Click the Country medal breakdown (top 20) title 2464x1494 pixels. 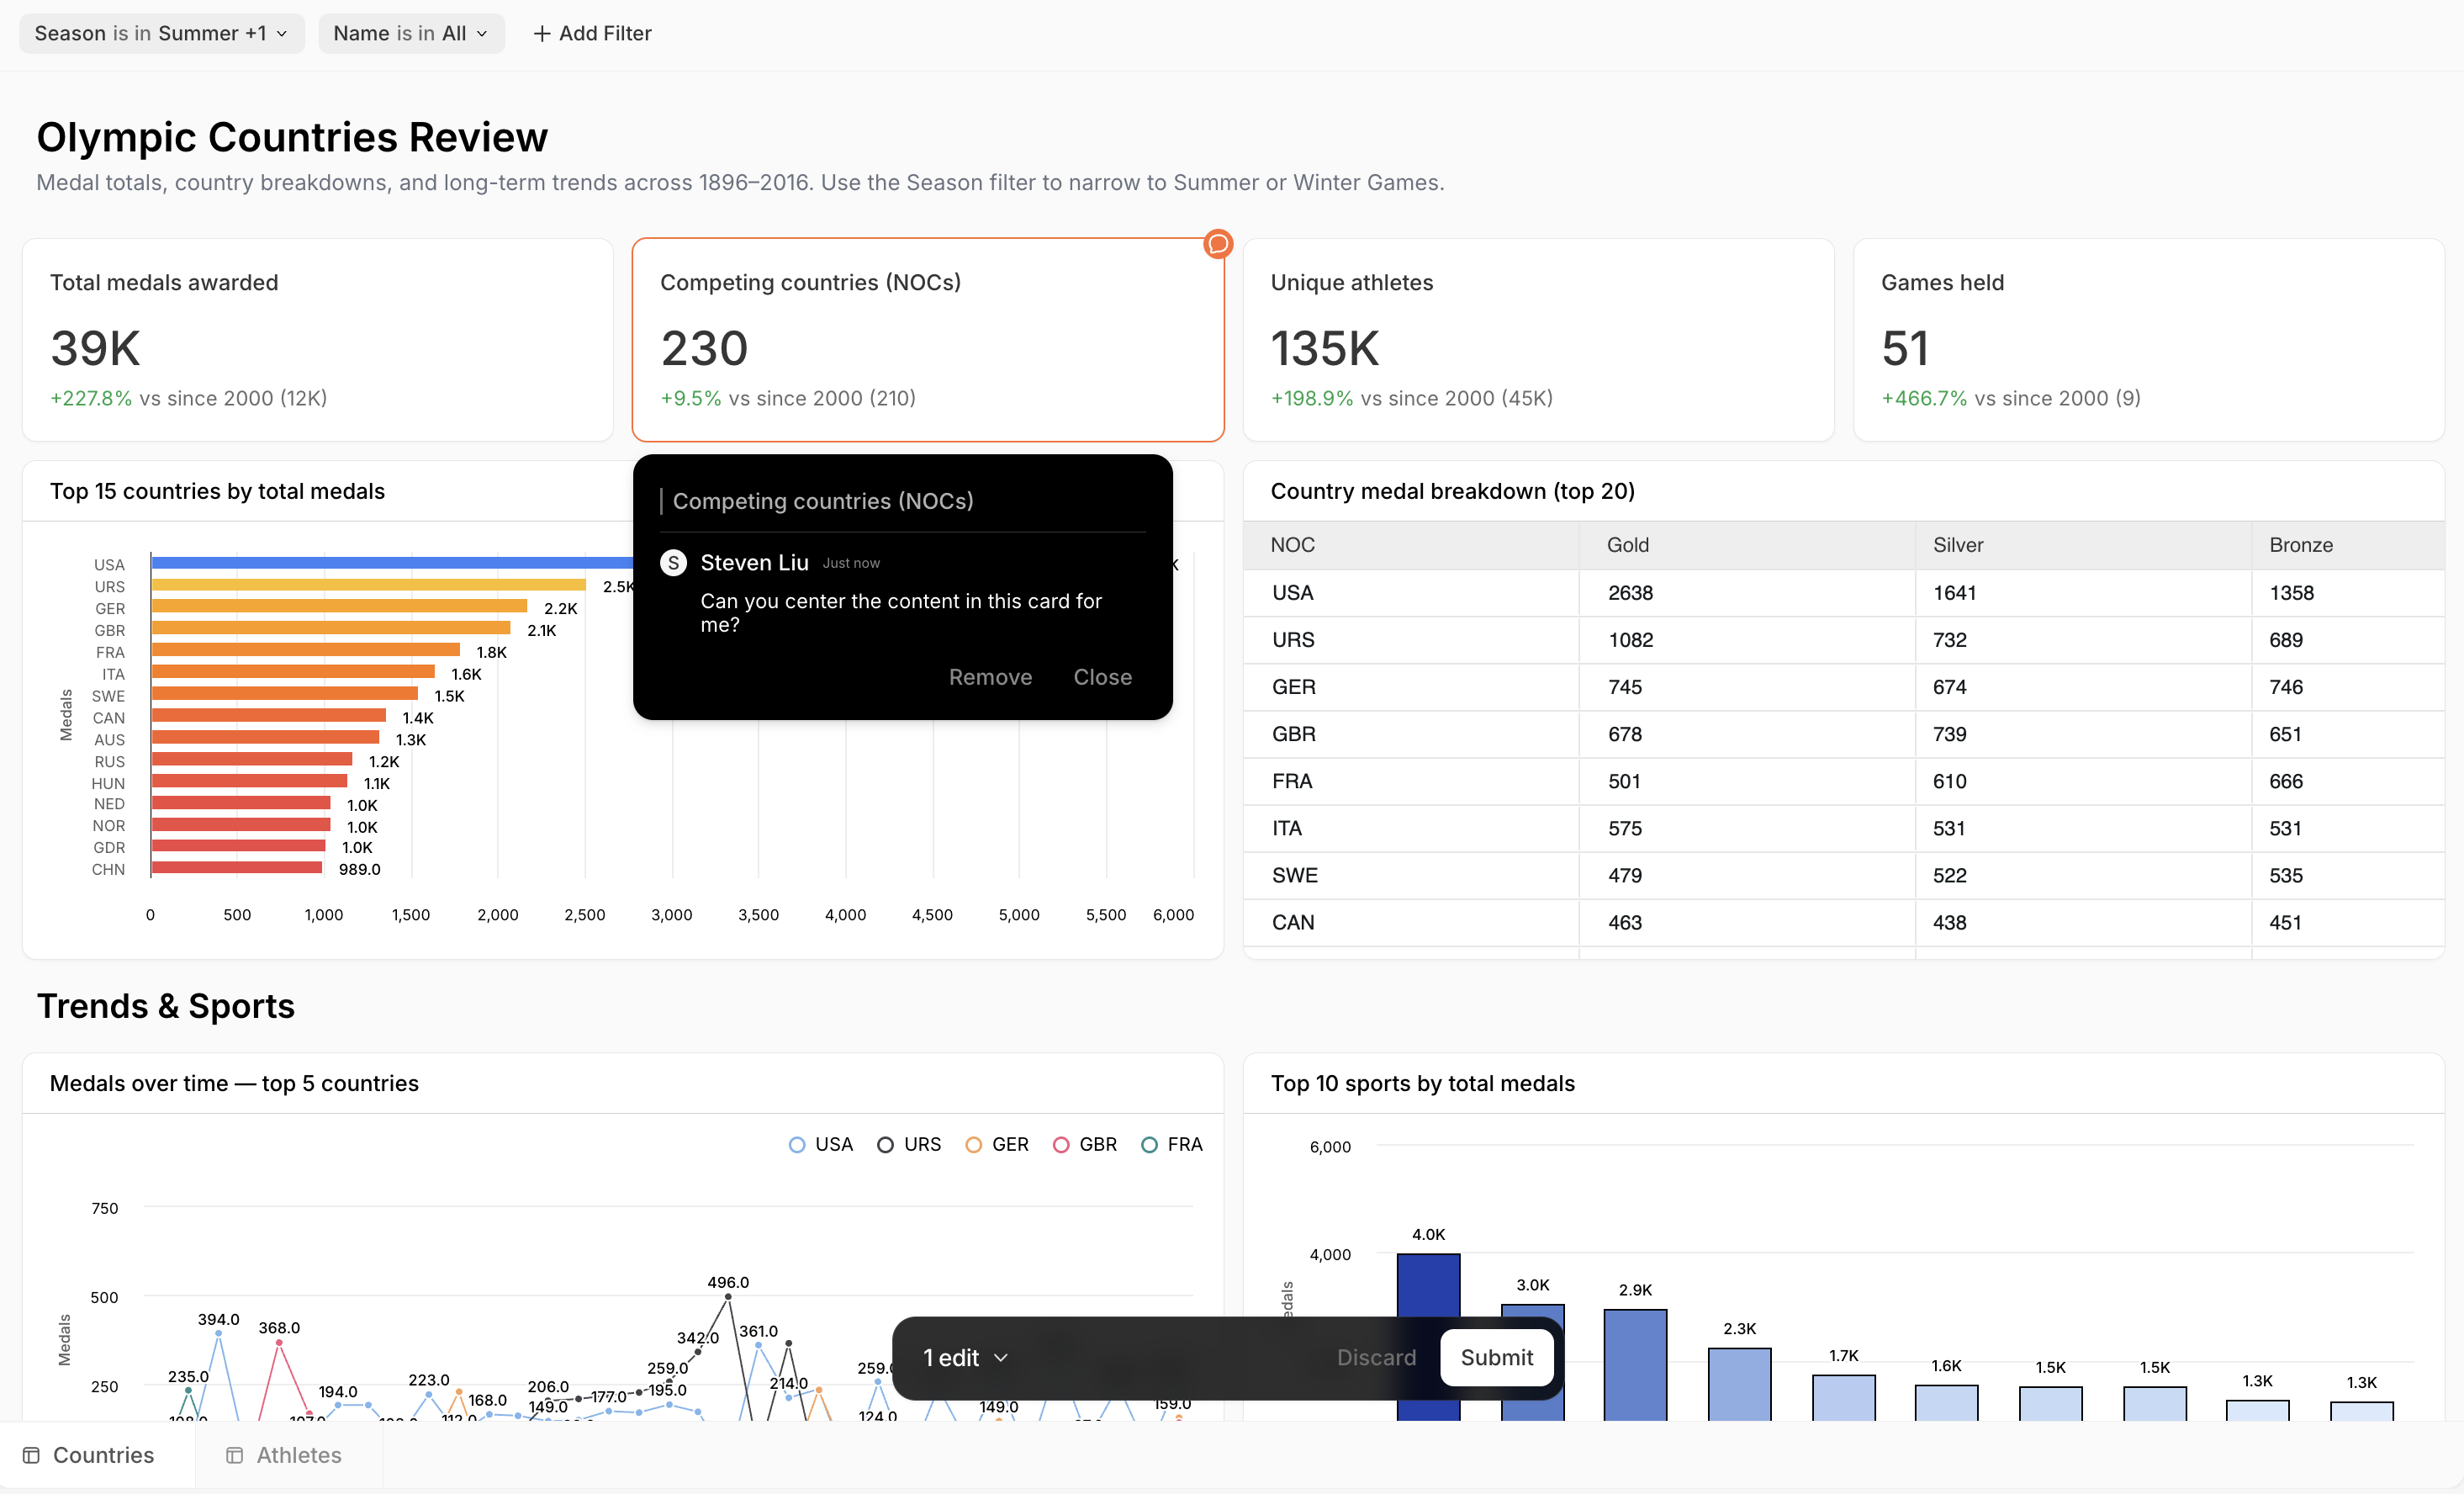(1452, 491)
